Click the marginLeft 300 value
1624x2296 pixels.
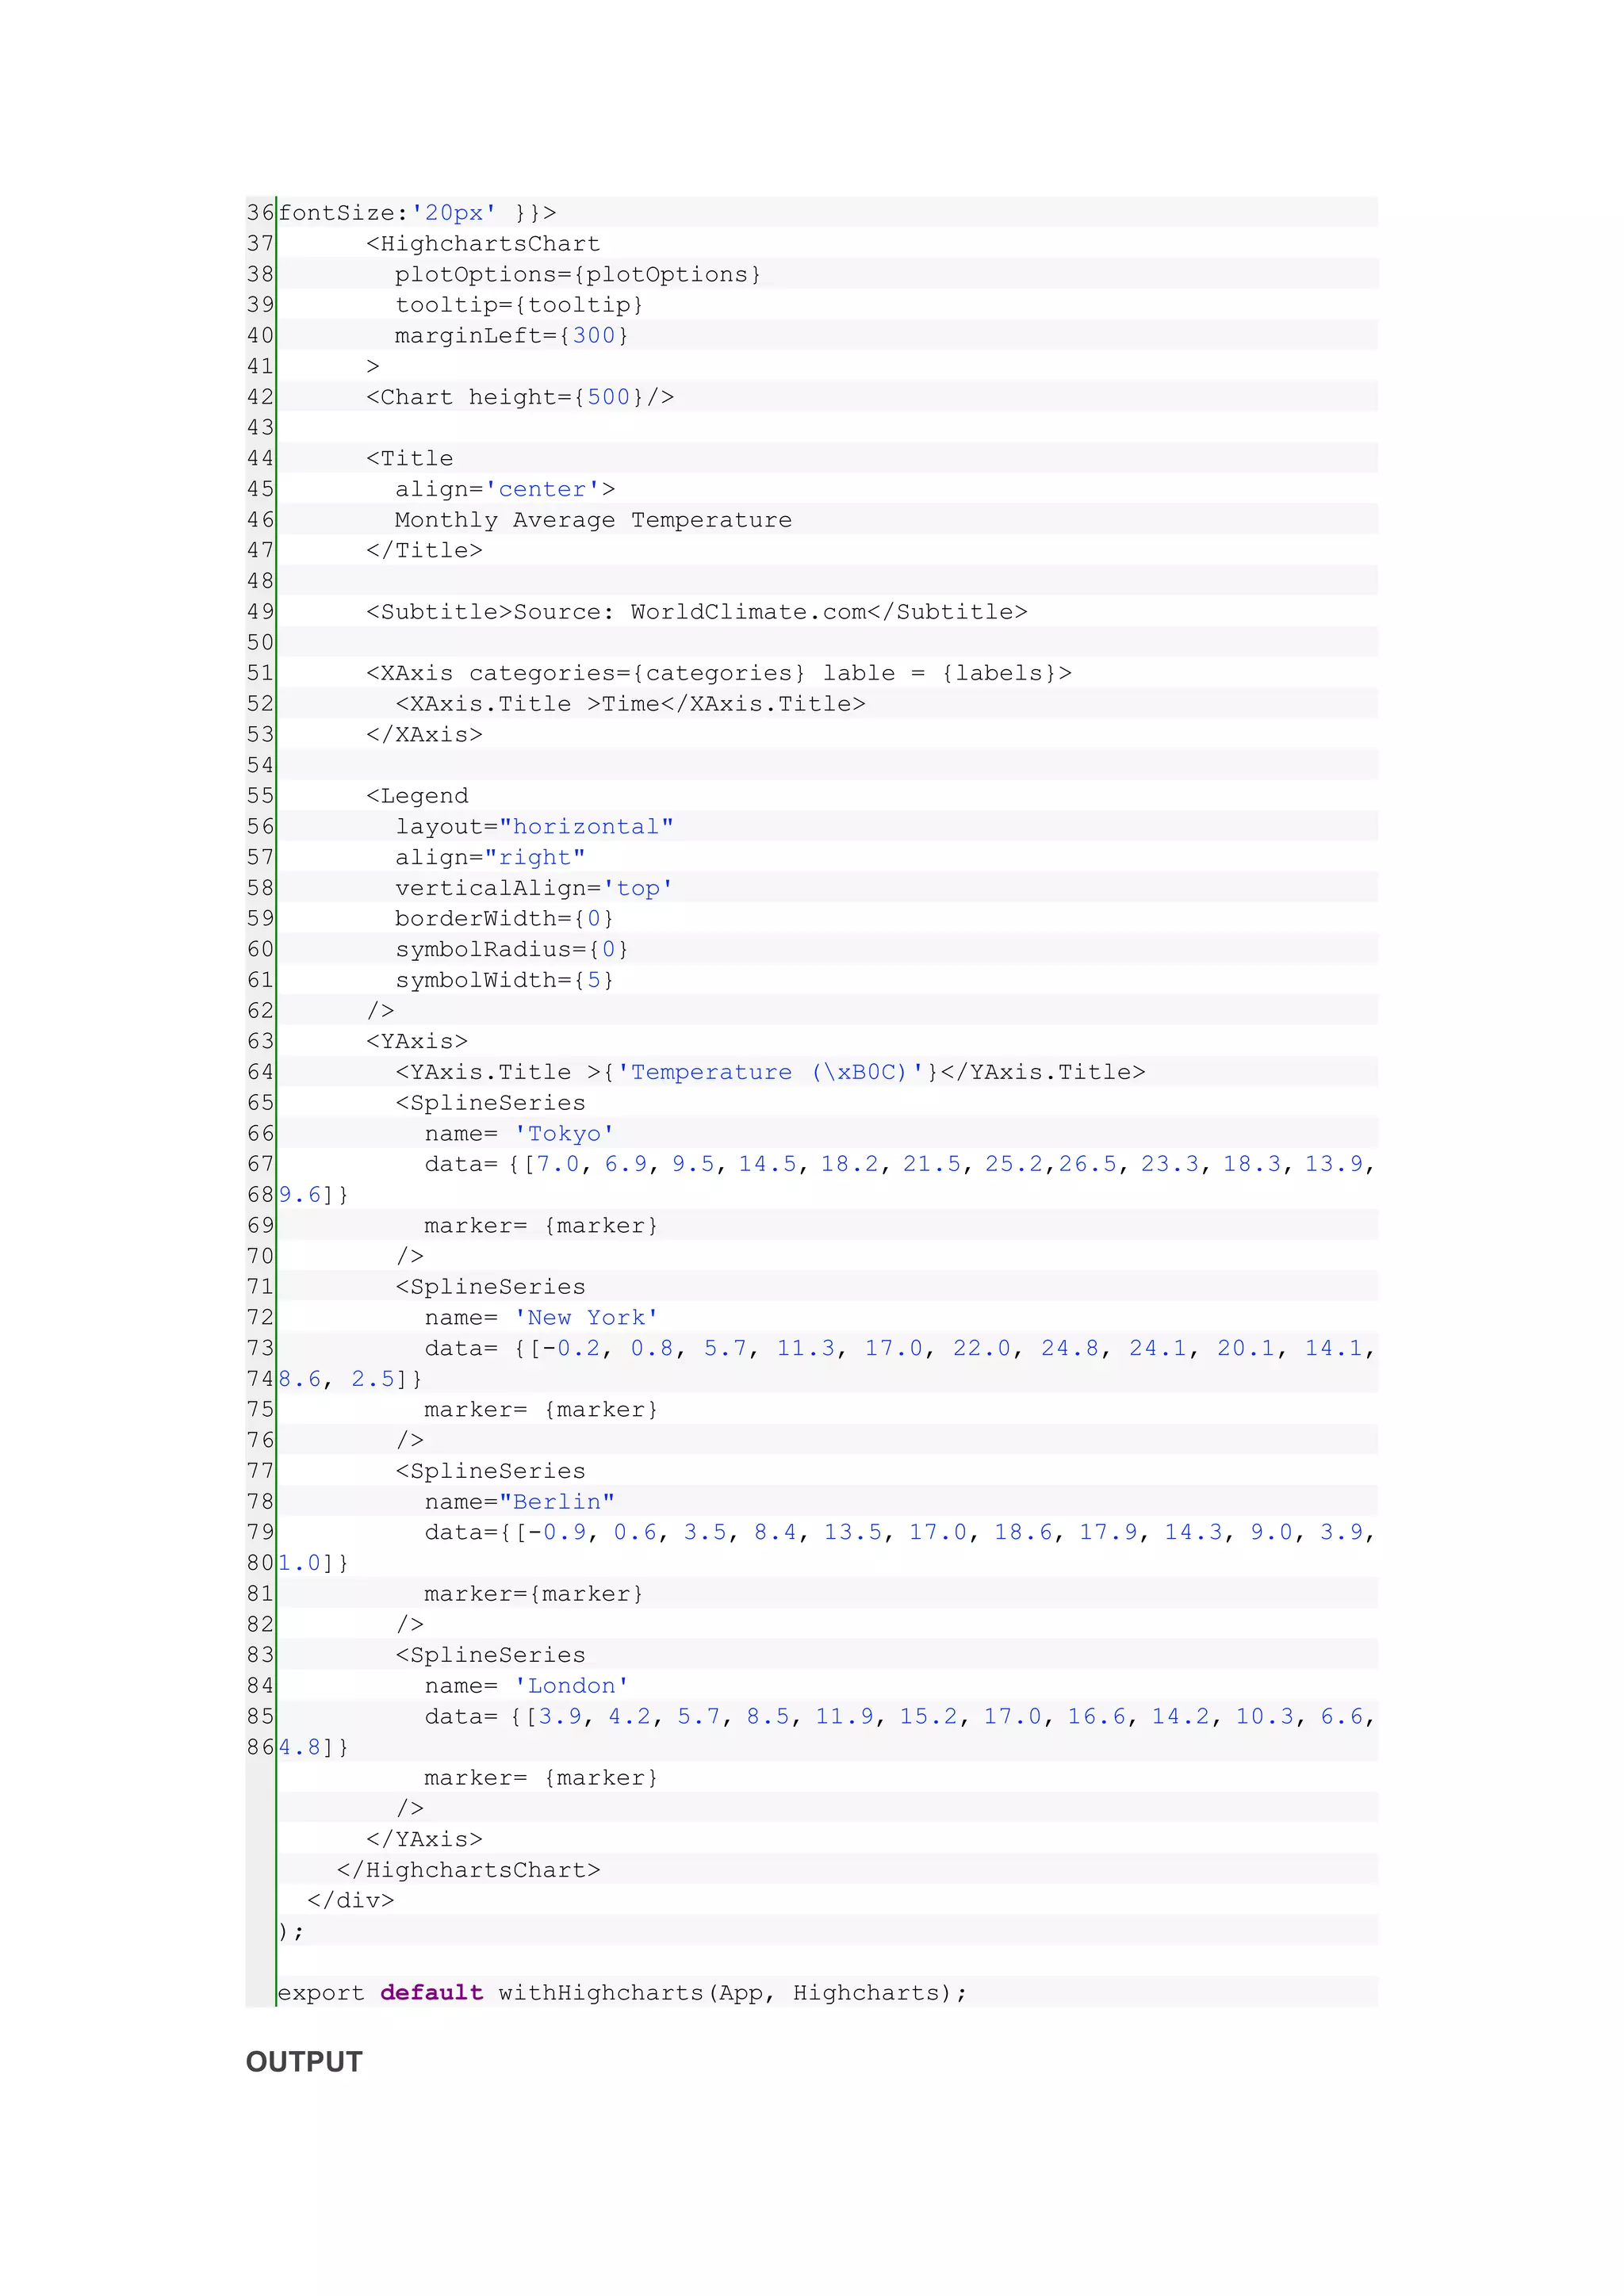point(593,336)
